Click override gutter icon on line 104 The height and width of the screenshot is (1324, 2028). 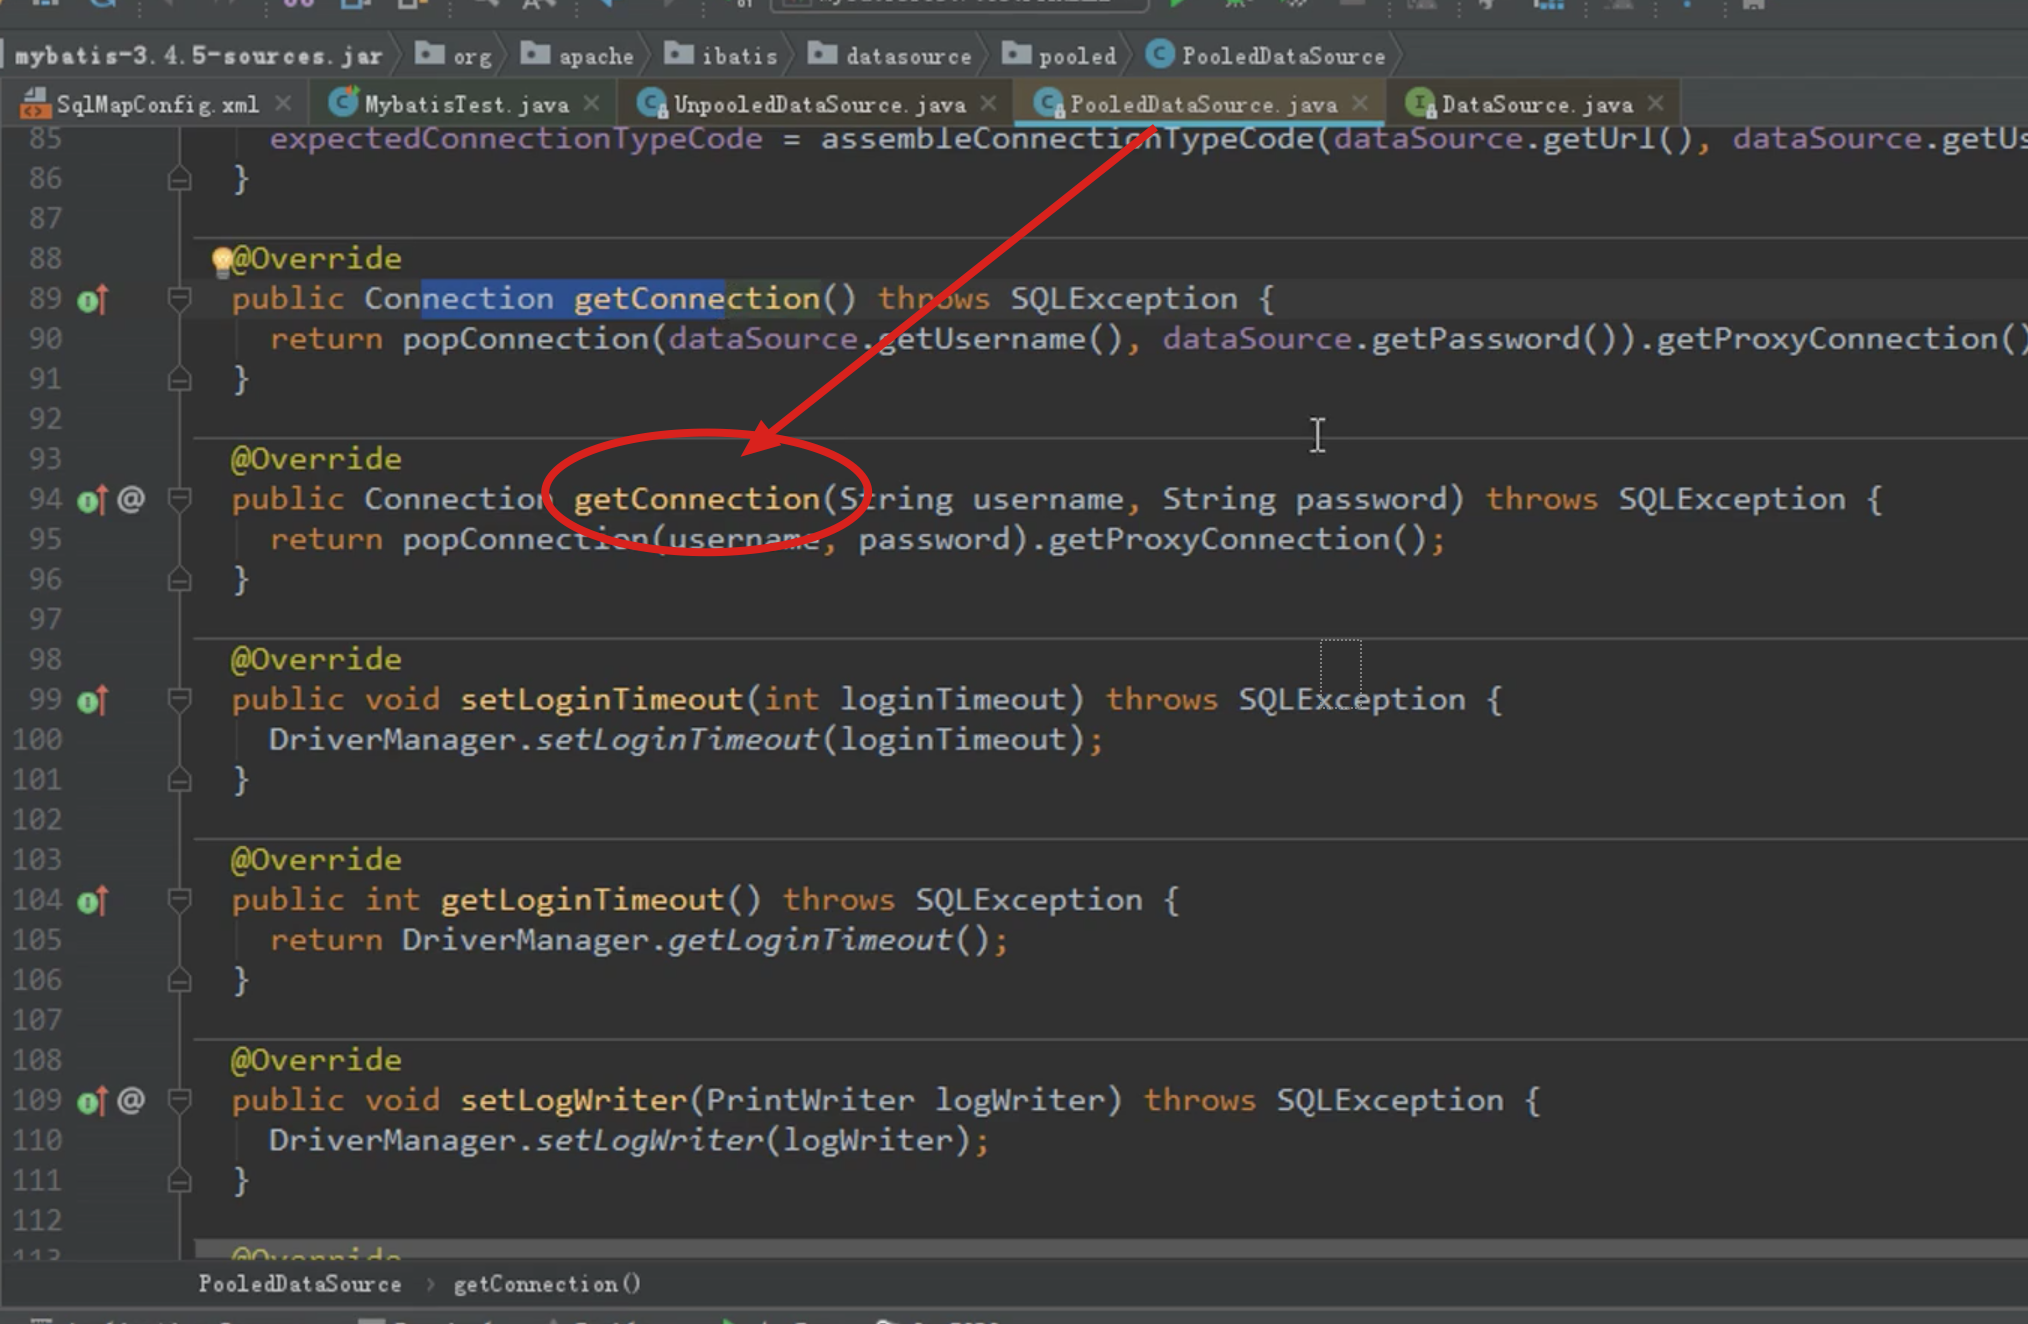click(91, 902)
